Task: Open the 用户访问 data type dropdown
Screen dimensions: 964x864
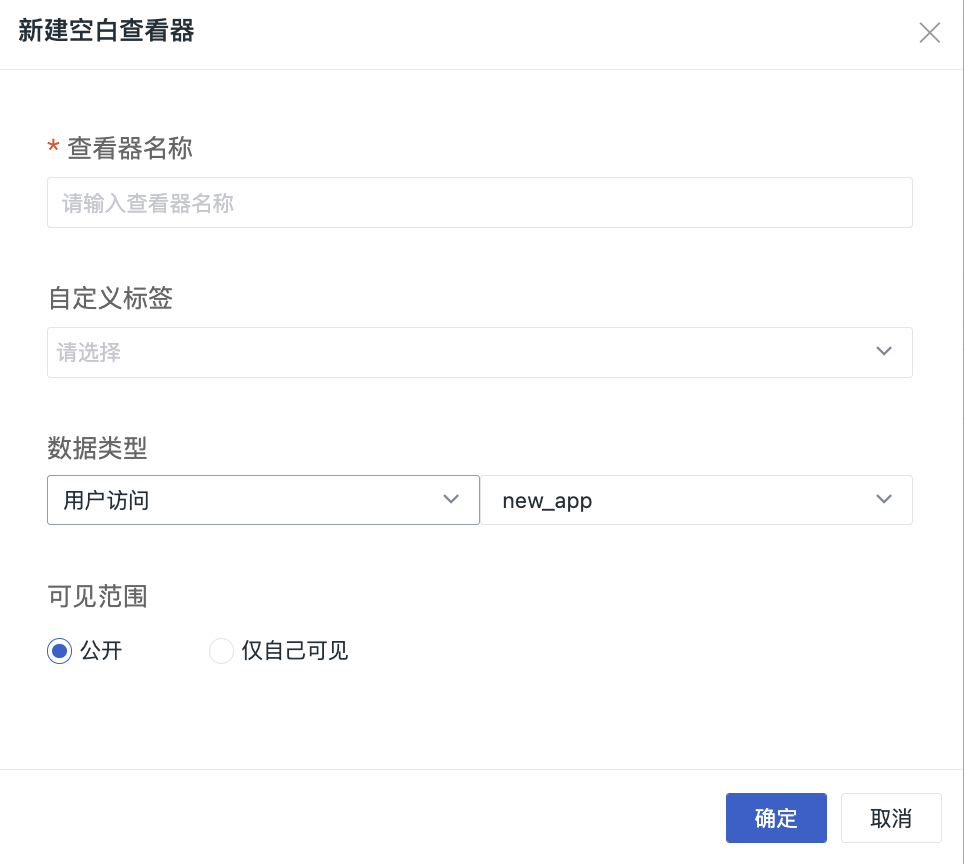Action: pos(263,500)
